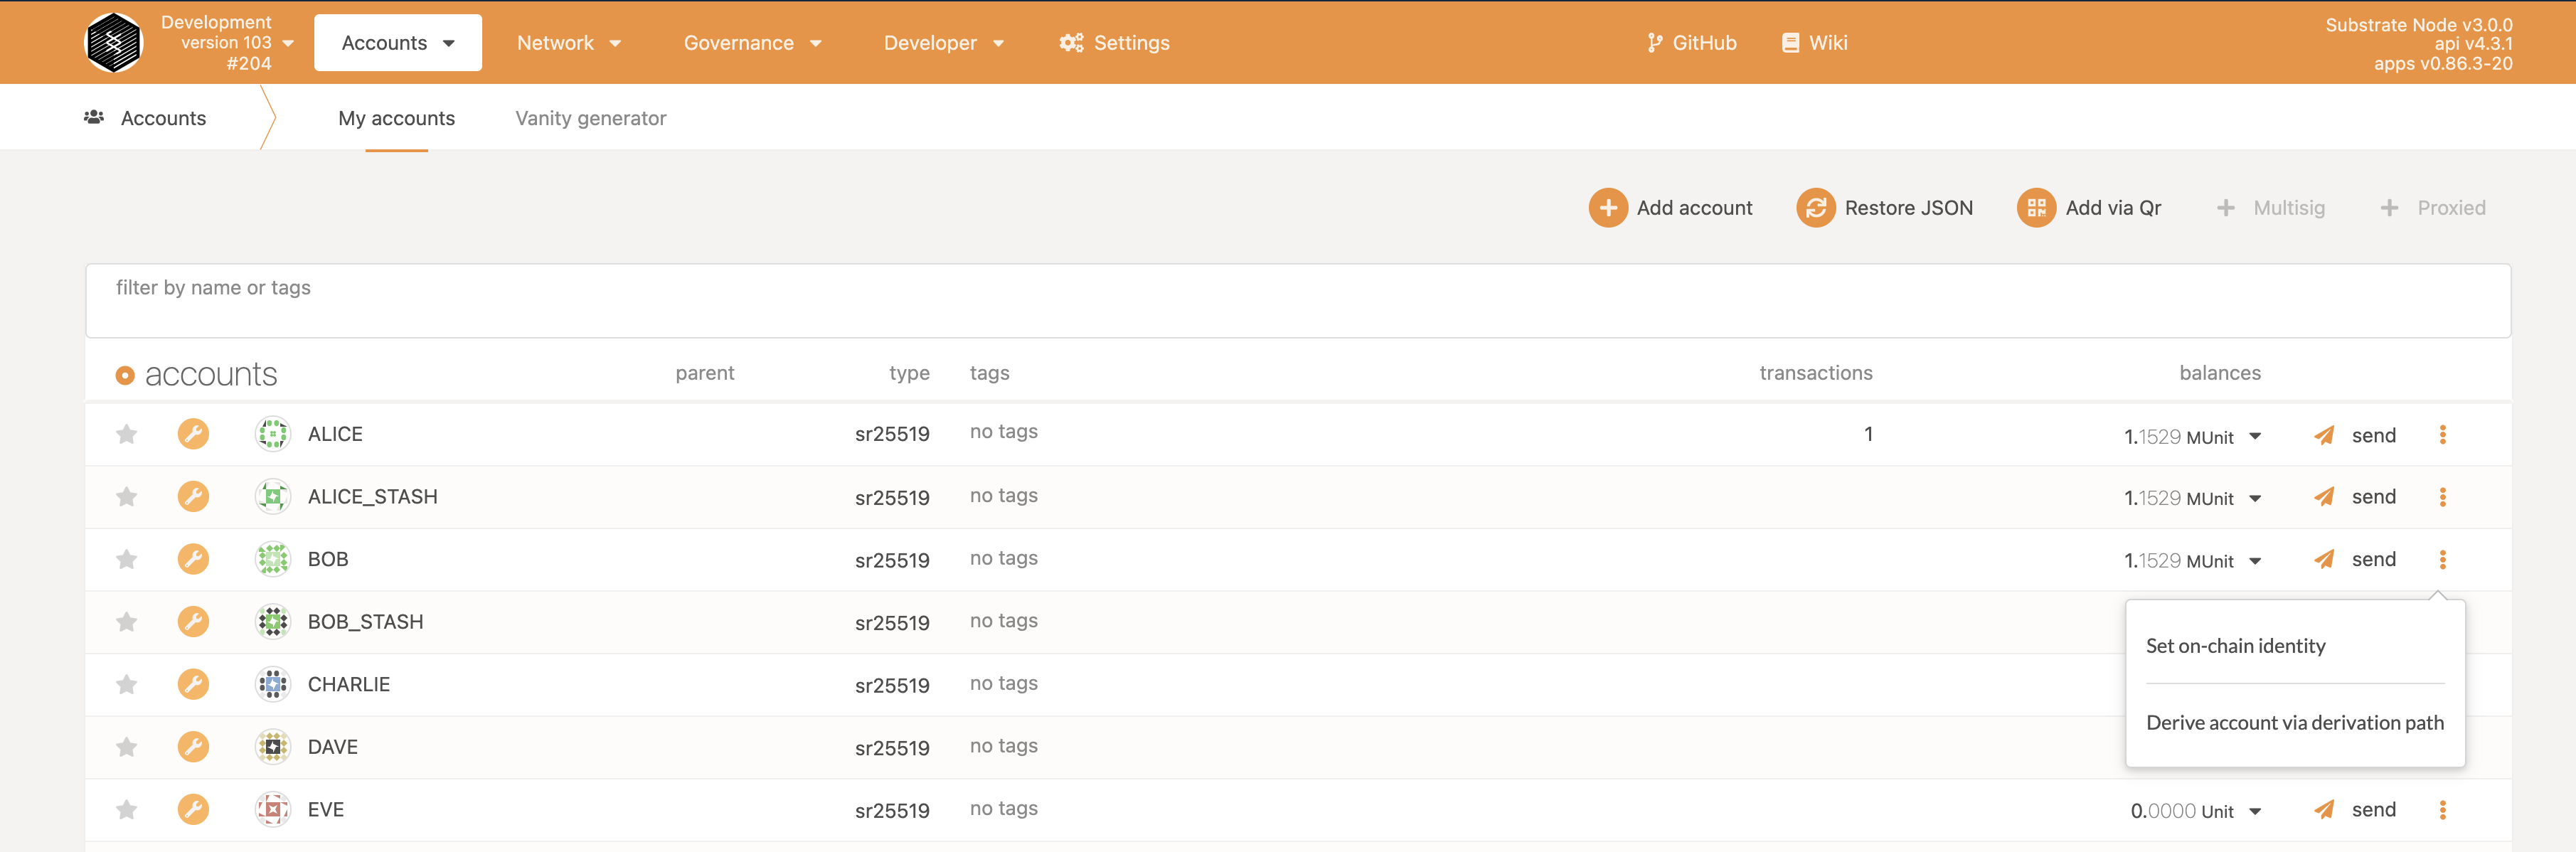
Task: Click the filter by name or tags field
Action: [1297, 300]
